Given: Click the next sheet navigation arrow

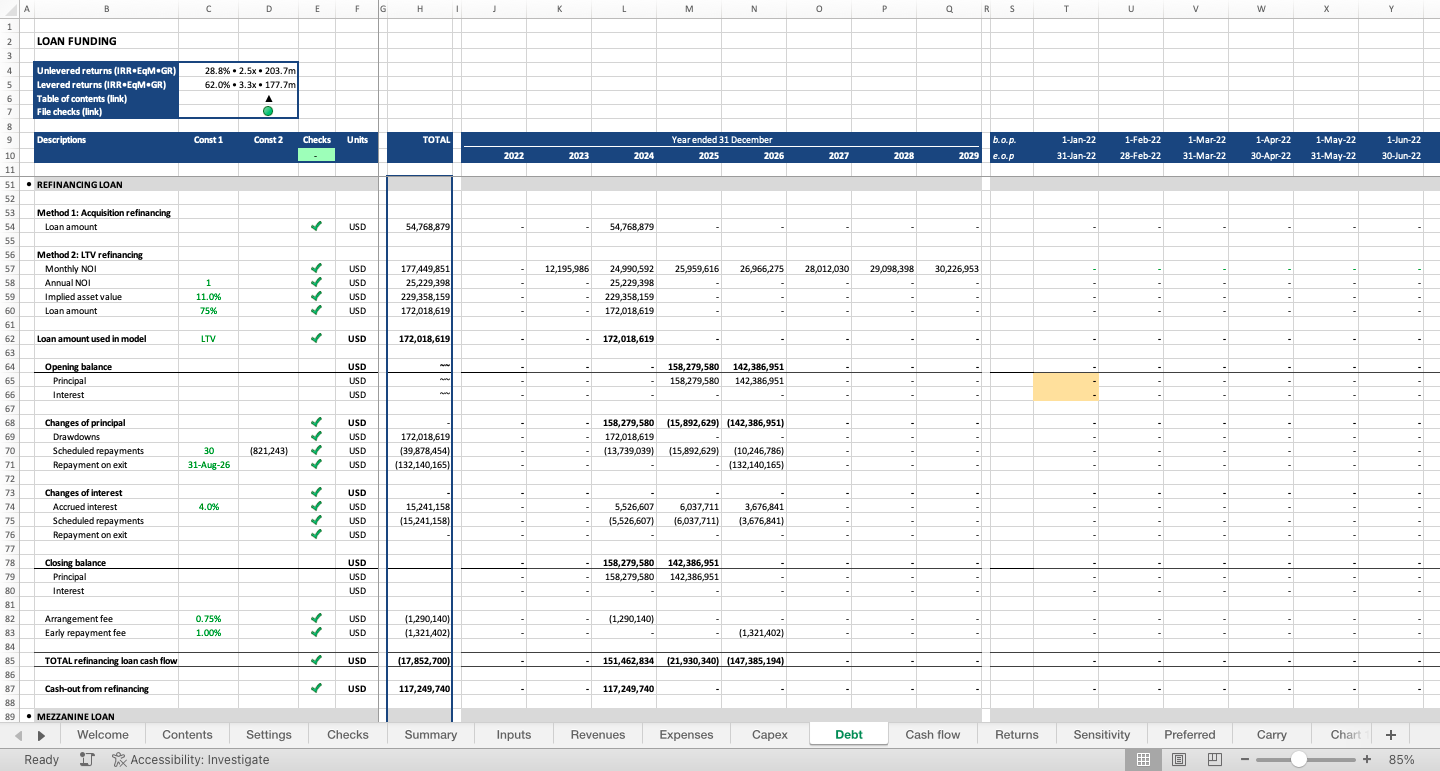Looking at the screenshot, I should [x=41, y=735].
